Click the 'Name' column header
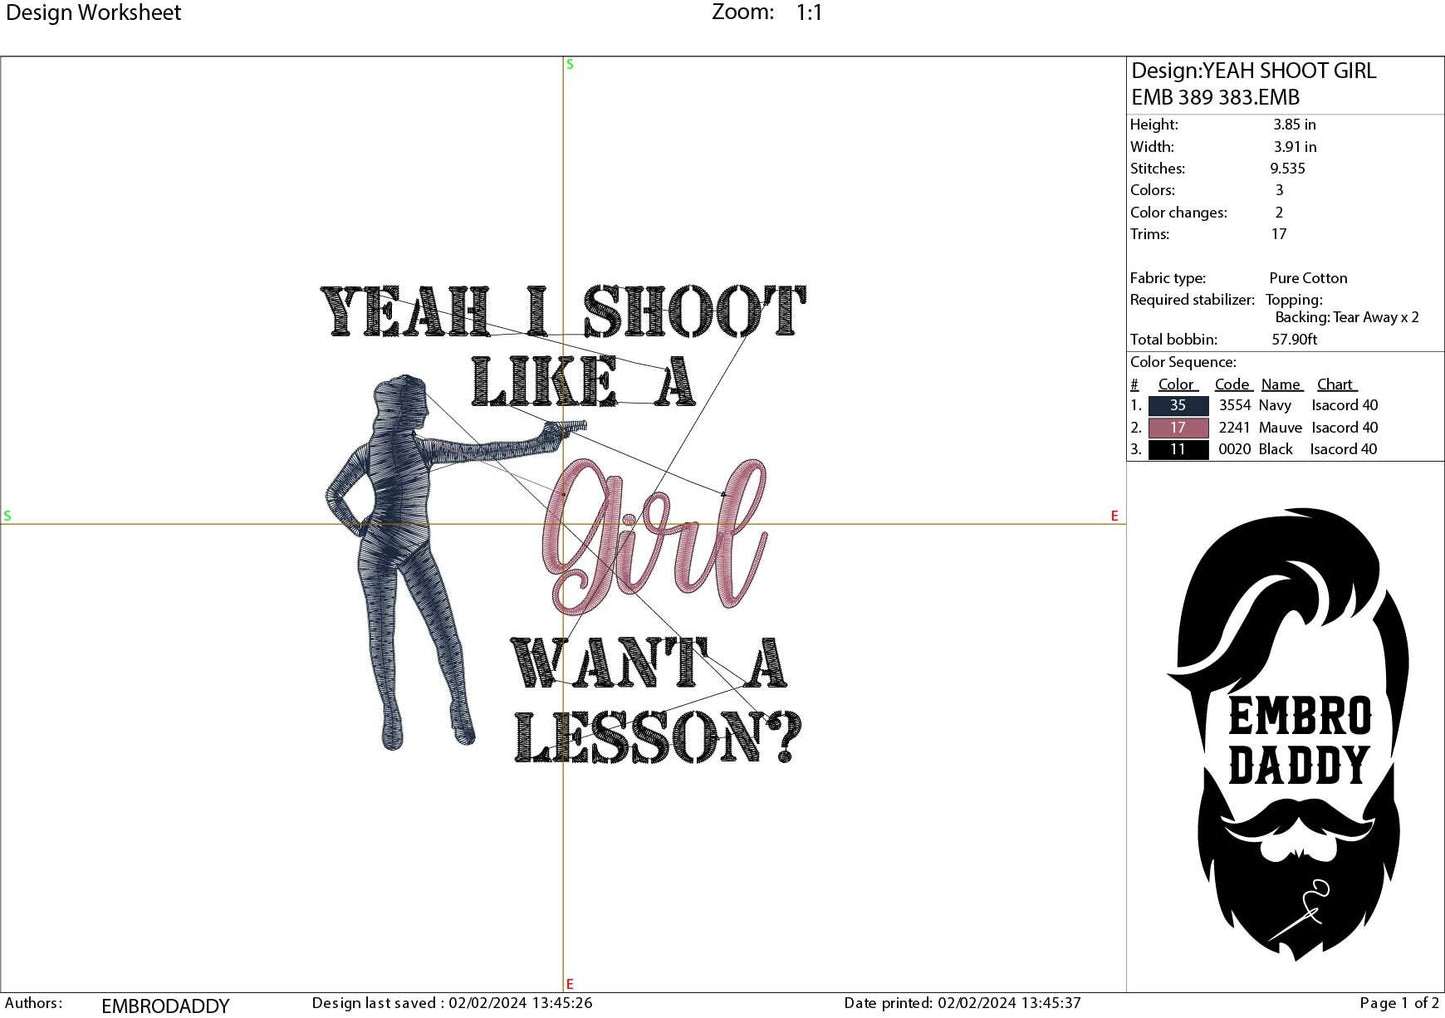The height and width of the screenshot is (1018, 1445). [1281, 384]
